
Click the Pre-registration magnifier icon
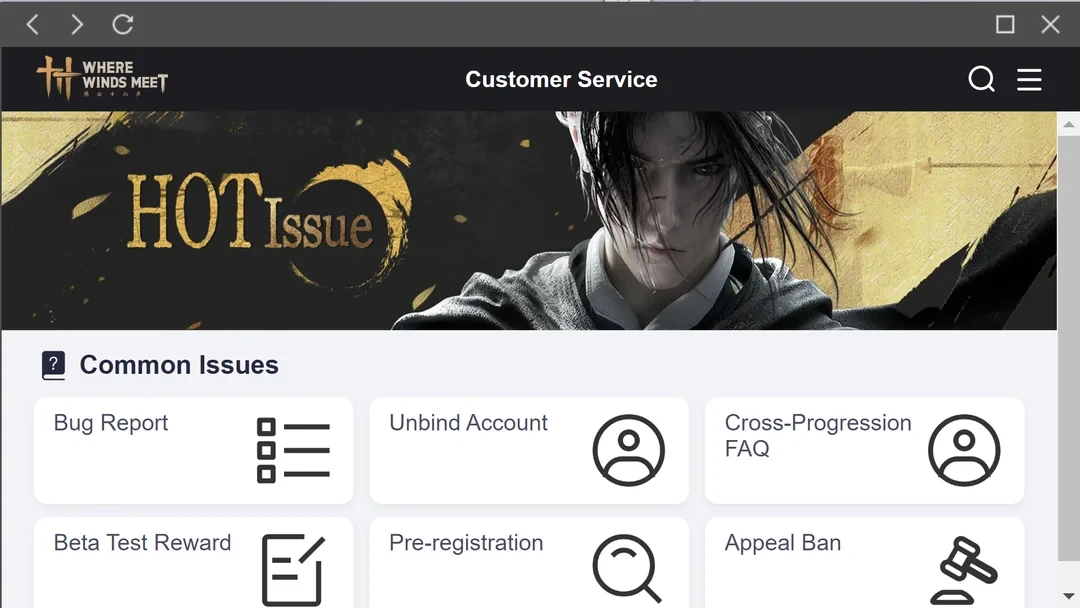click(627, 569)
